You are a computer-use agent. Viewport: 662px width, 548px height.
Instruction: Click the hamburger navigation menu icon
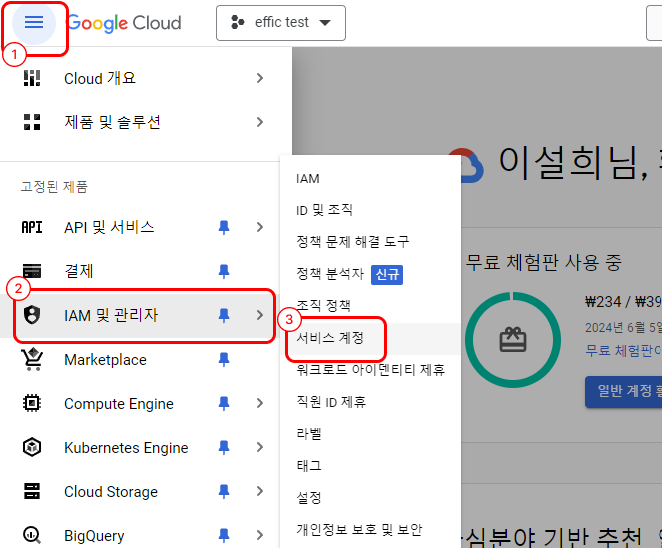point(34,23)
